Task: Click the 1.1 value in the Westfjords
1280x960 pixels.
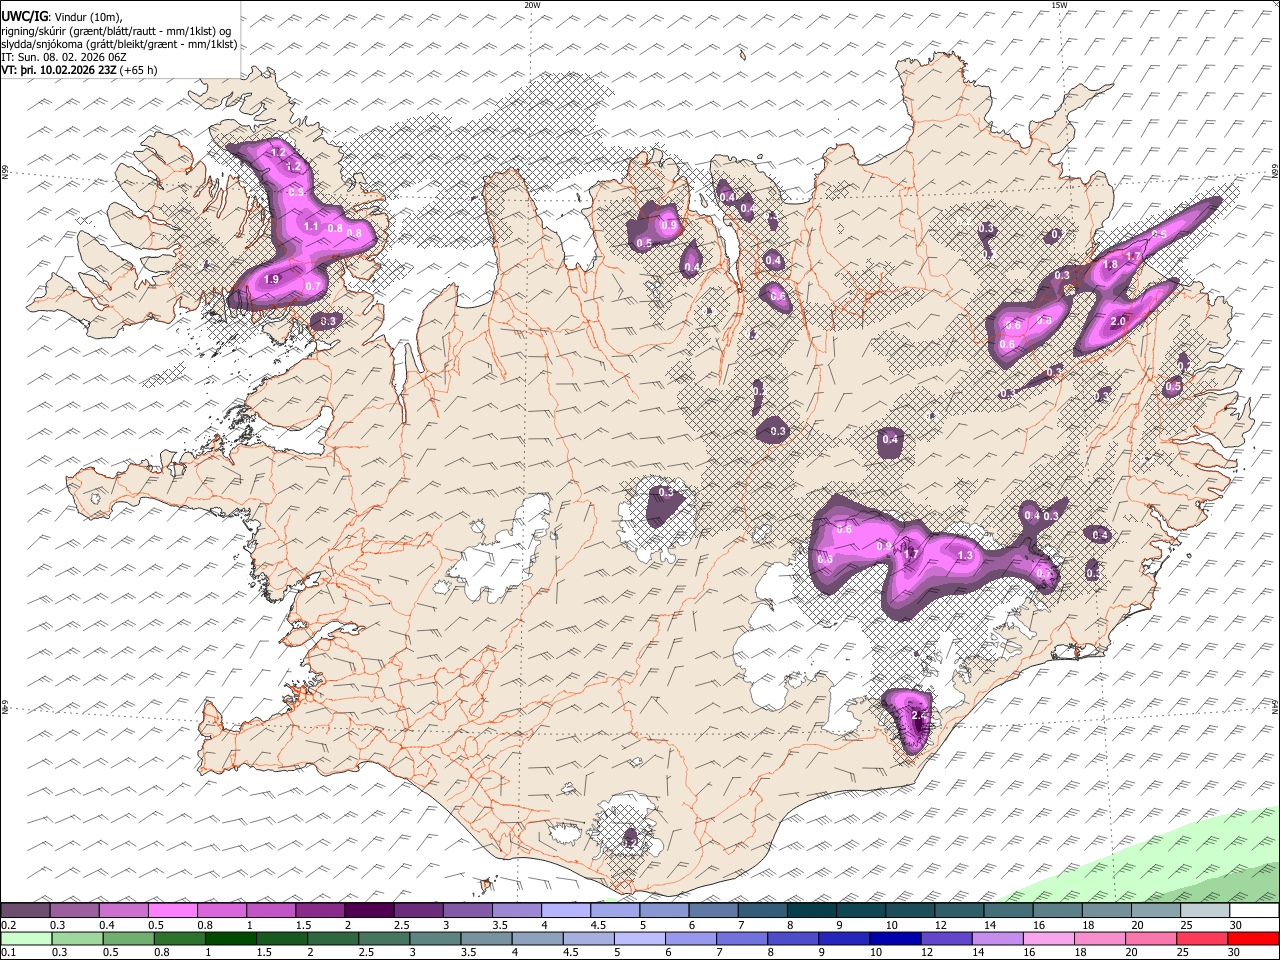Action: pos(311,227)
